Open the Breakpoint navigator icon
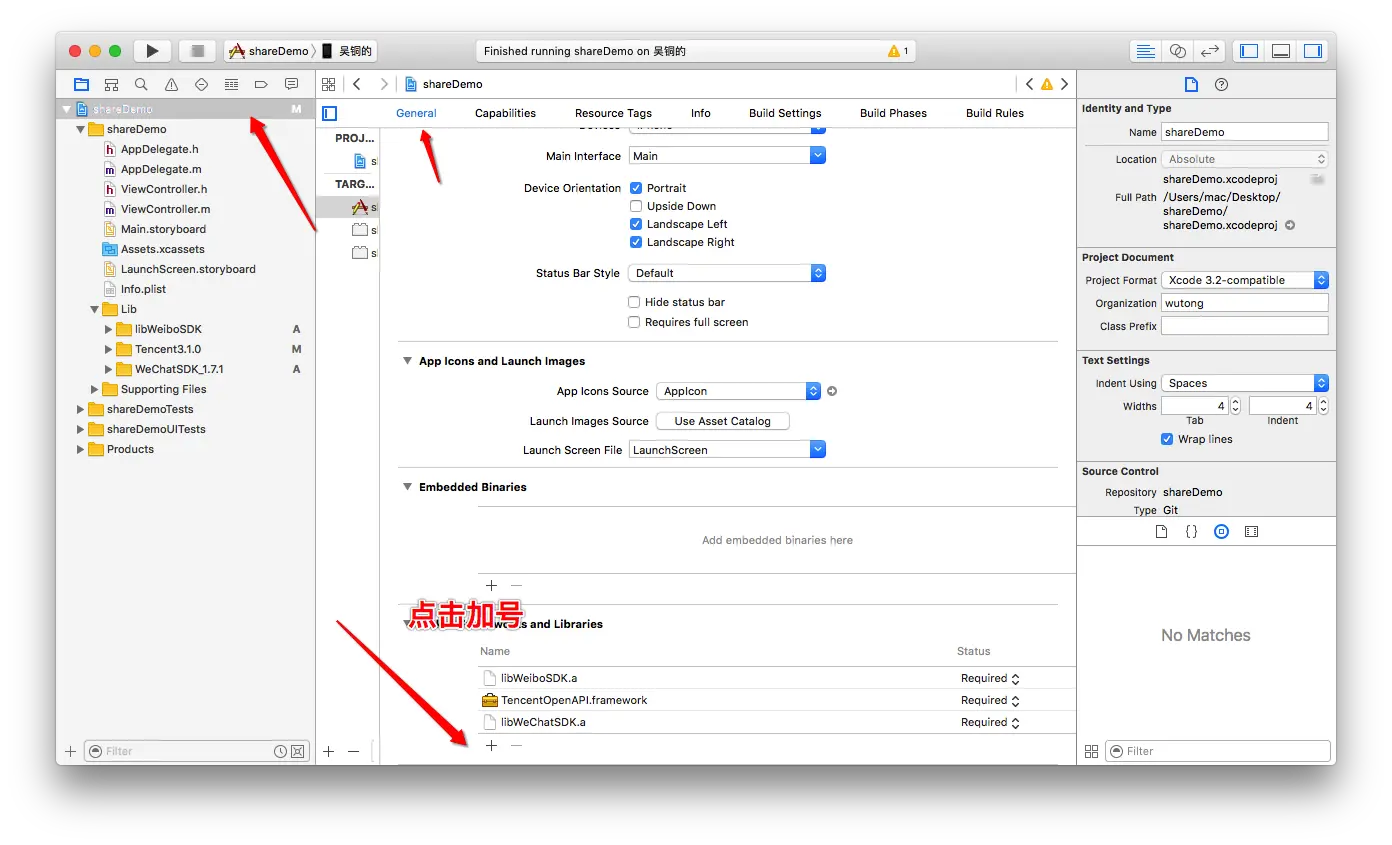 pos(261,84)
